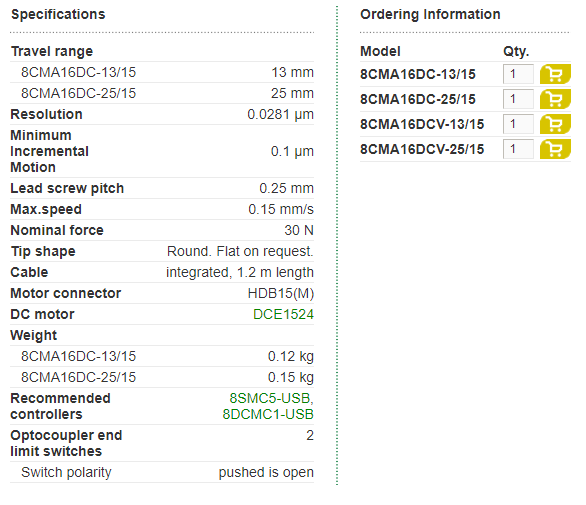The image size is (586, 505).
Task: Click the Switch polarity row
Action: [x=162, y=472]
